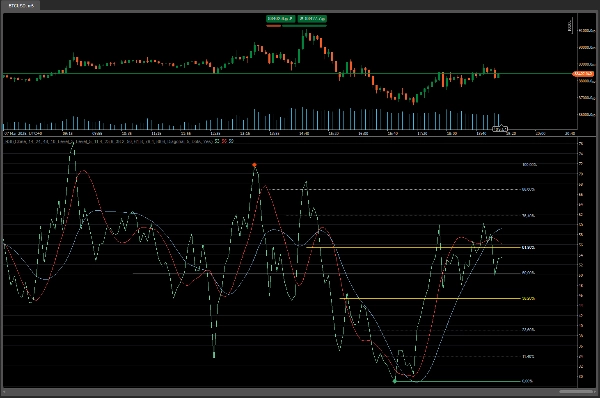Click the 78.60% Fibonacci level label

point(528,215)
